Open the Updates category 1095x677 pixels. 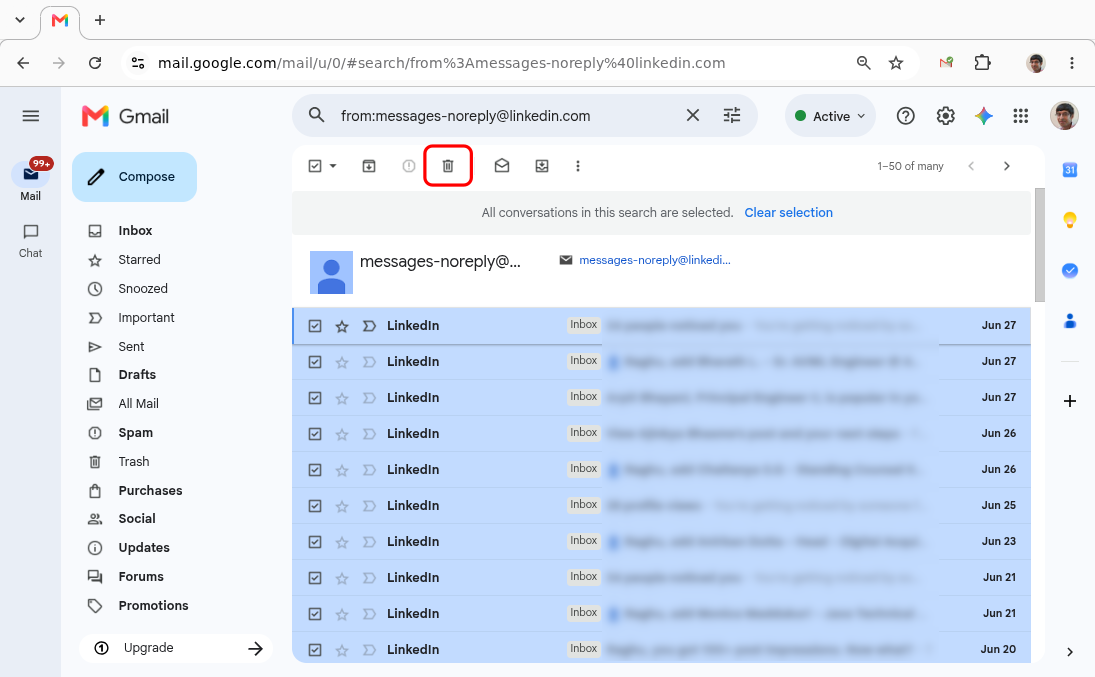[x=144, y=548]
